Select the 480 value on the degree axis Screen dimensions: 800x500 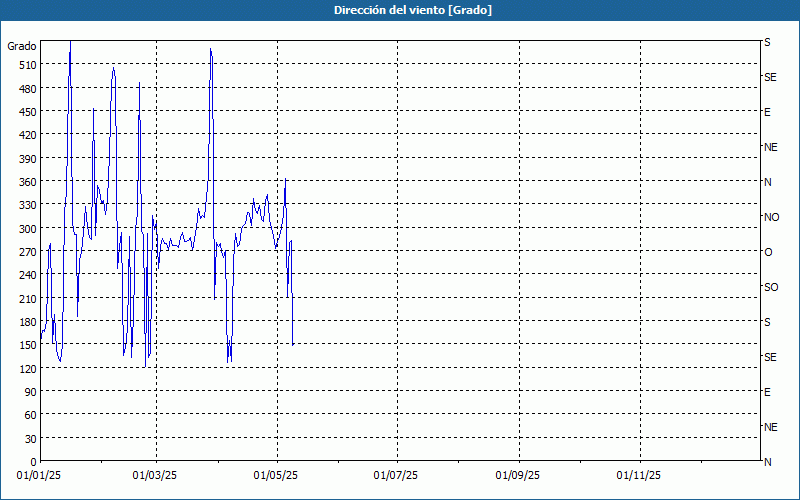(x=28, y=89)
